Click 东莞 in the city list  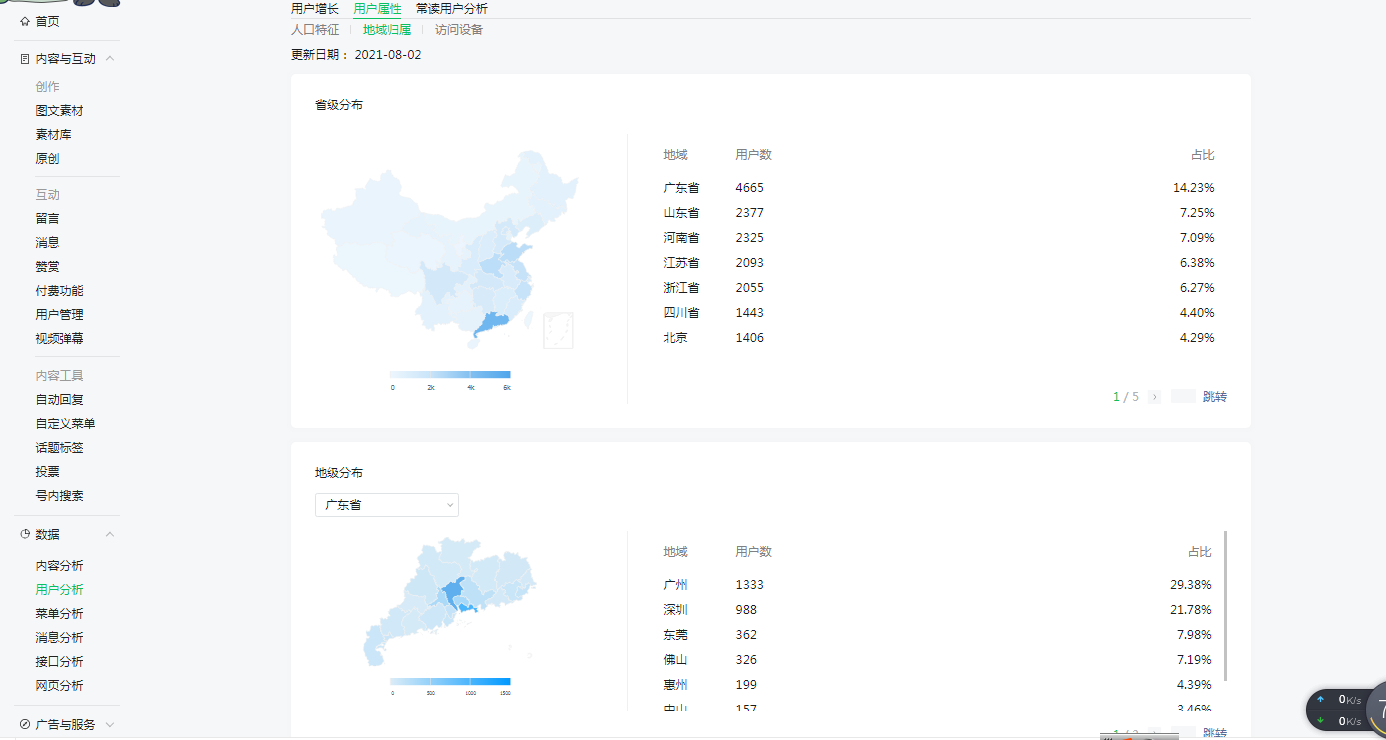(675, 635)
